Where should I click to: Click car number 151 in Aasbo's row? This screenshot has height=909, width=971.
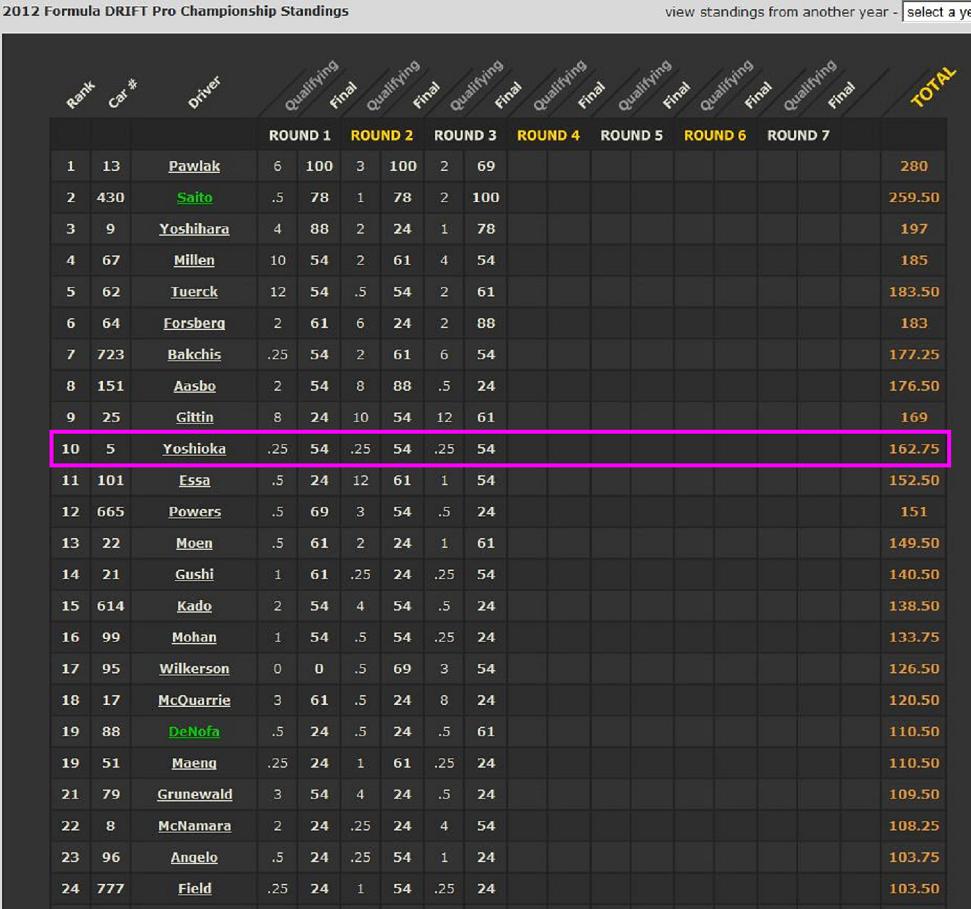[x=110, y=386]
